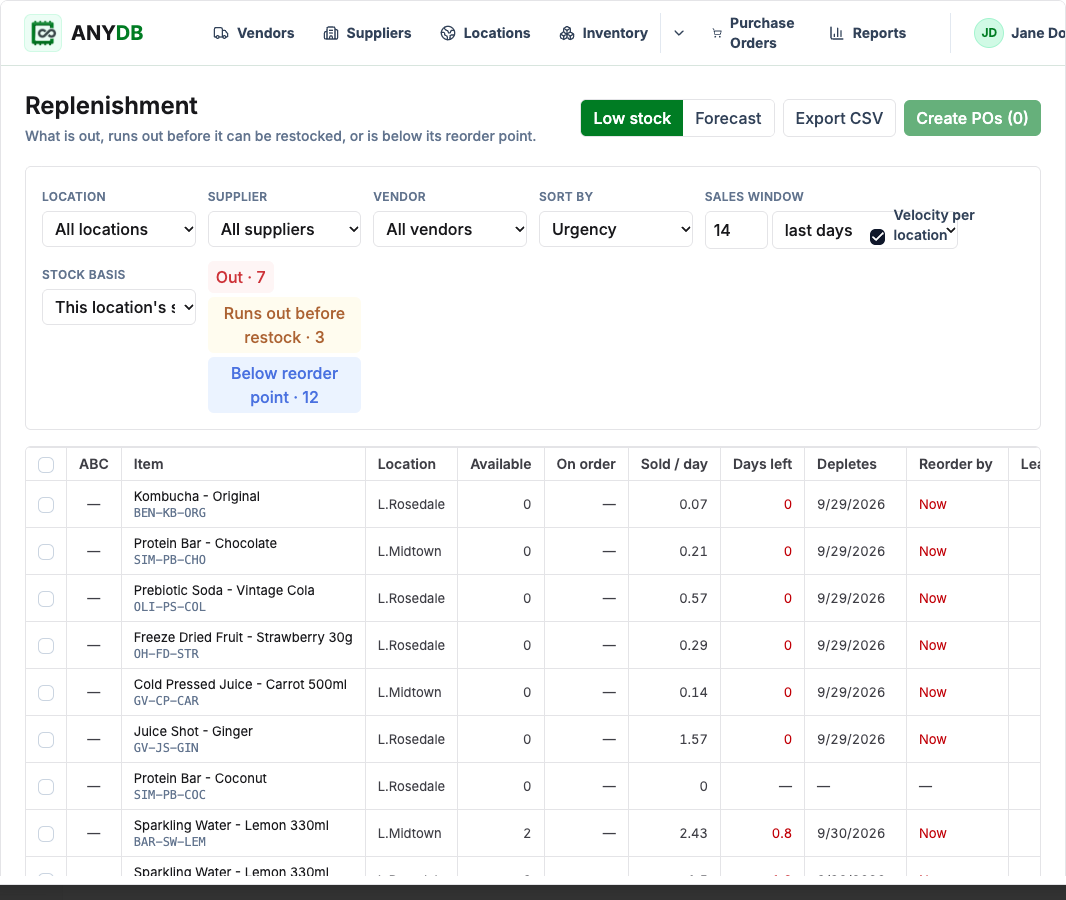Check the Protein Bar - Chocolate row
The width and height of the screenshot is (1066, 900).
pos(46,551)
